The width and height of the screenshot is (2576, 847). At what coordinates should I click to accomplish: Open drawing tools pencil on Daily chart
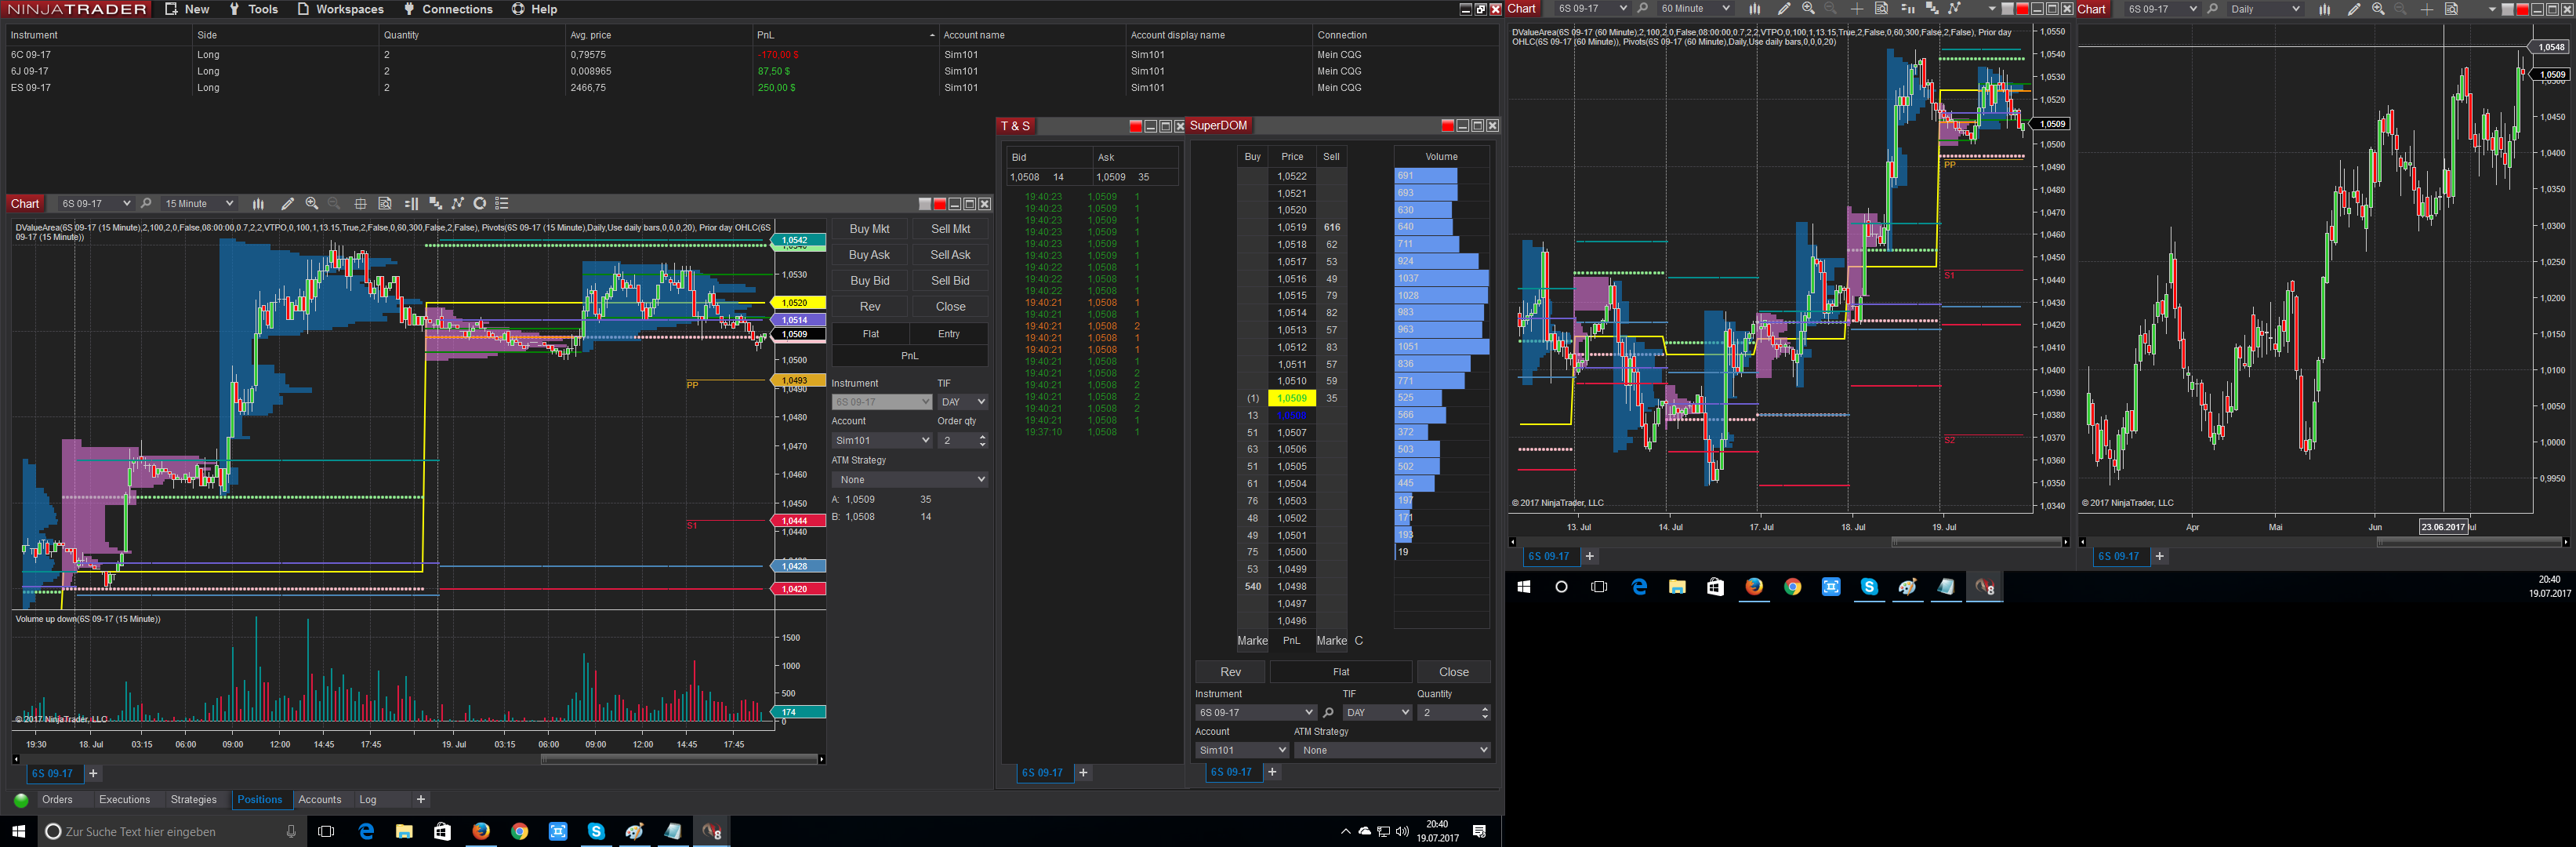pyautogui.click(x=2354, y=9)
